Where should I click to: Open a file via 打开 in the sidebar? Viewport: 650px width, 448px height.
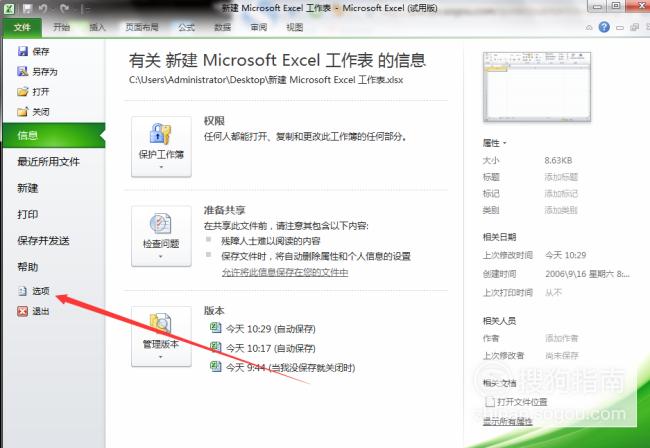point(34,92)
